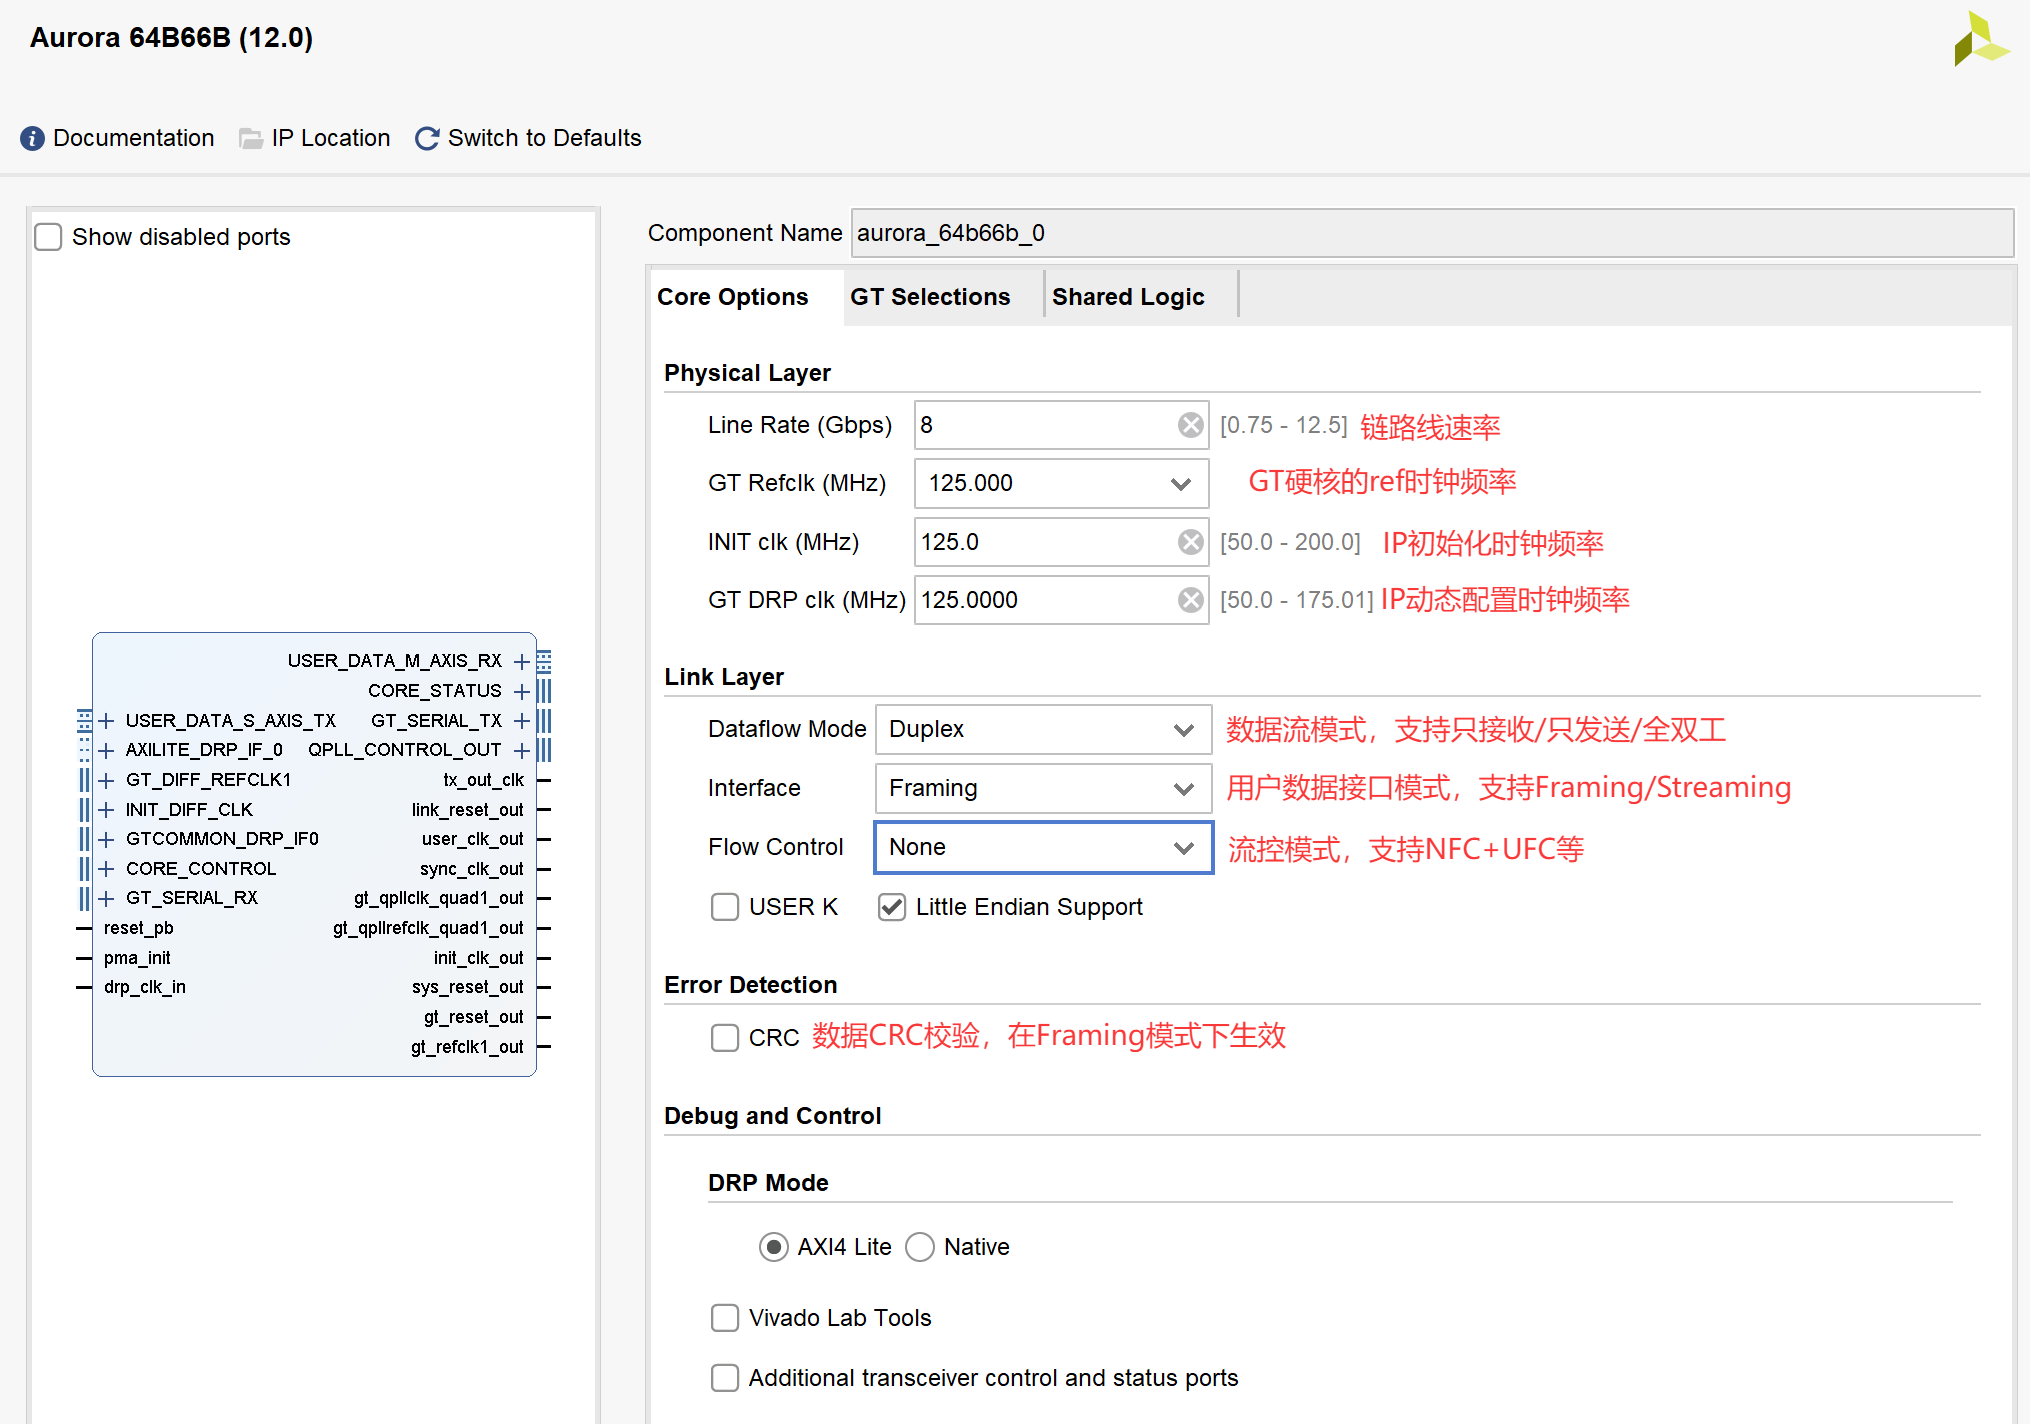2030x1424 pixels.
Task: Click the Switch to Defaults refresh icon
Action: [x=427, y=138]
